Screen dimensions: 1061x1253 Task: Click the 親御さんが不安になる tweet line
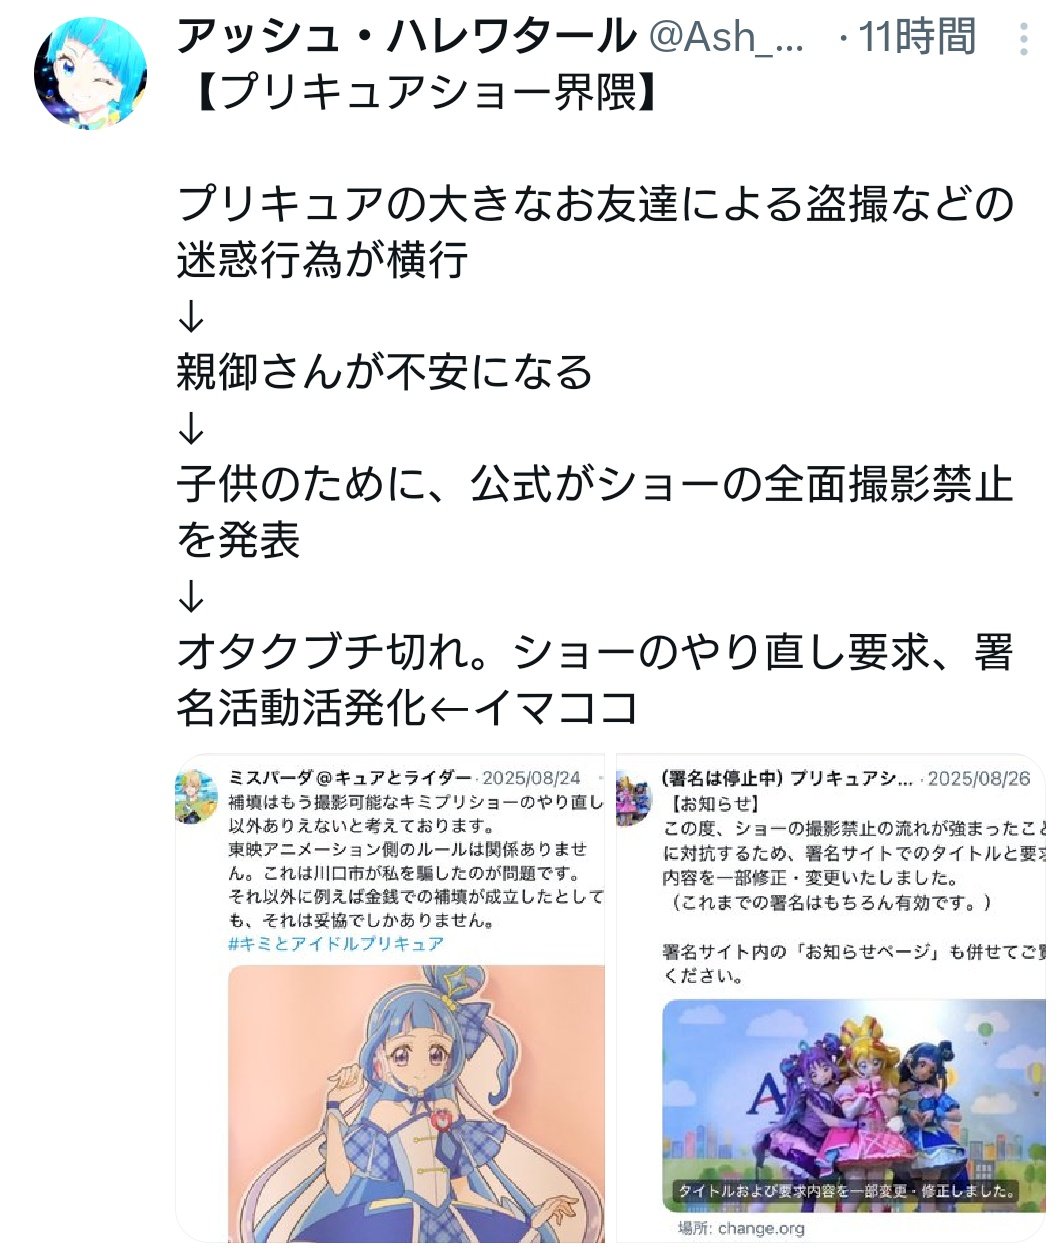coord(385,372)
